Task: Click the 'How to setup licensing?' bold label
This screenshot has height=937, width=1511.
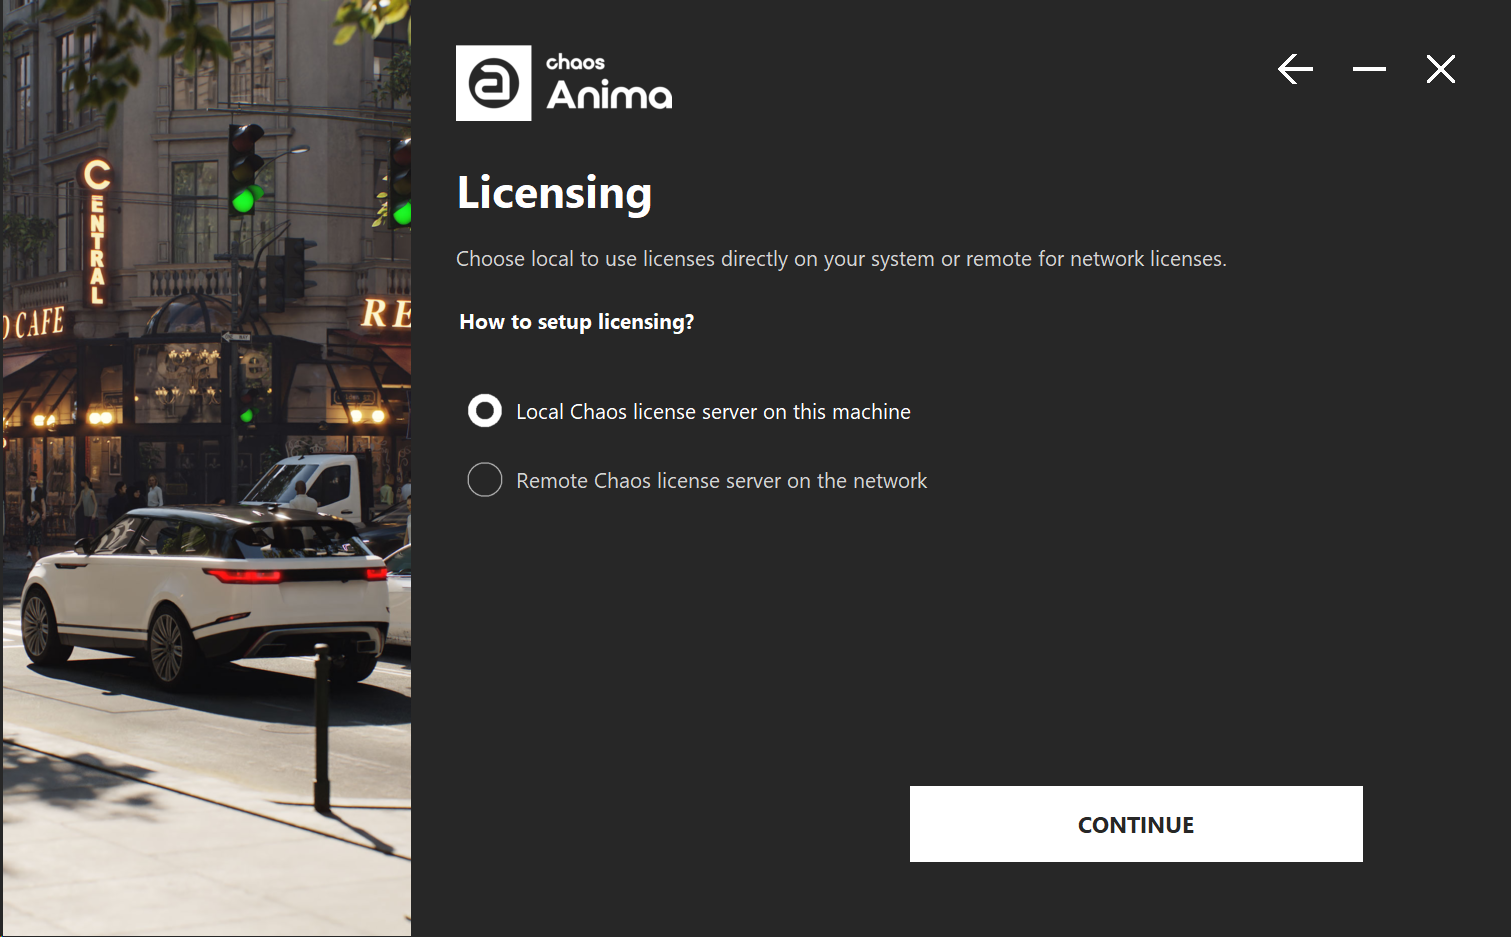Action: point(577,322)
